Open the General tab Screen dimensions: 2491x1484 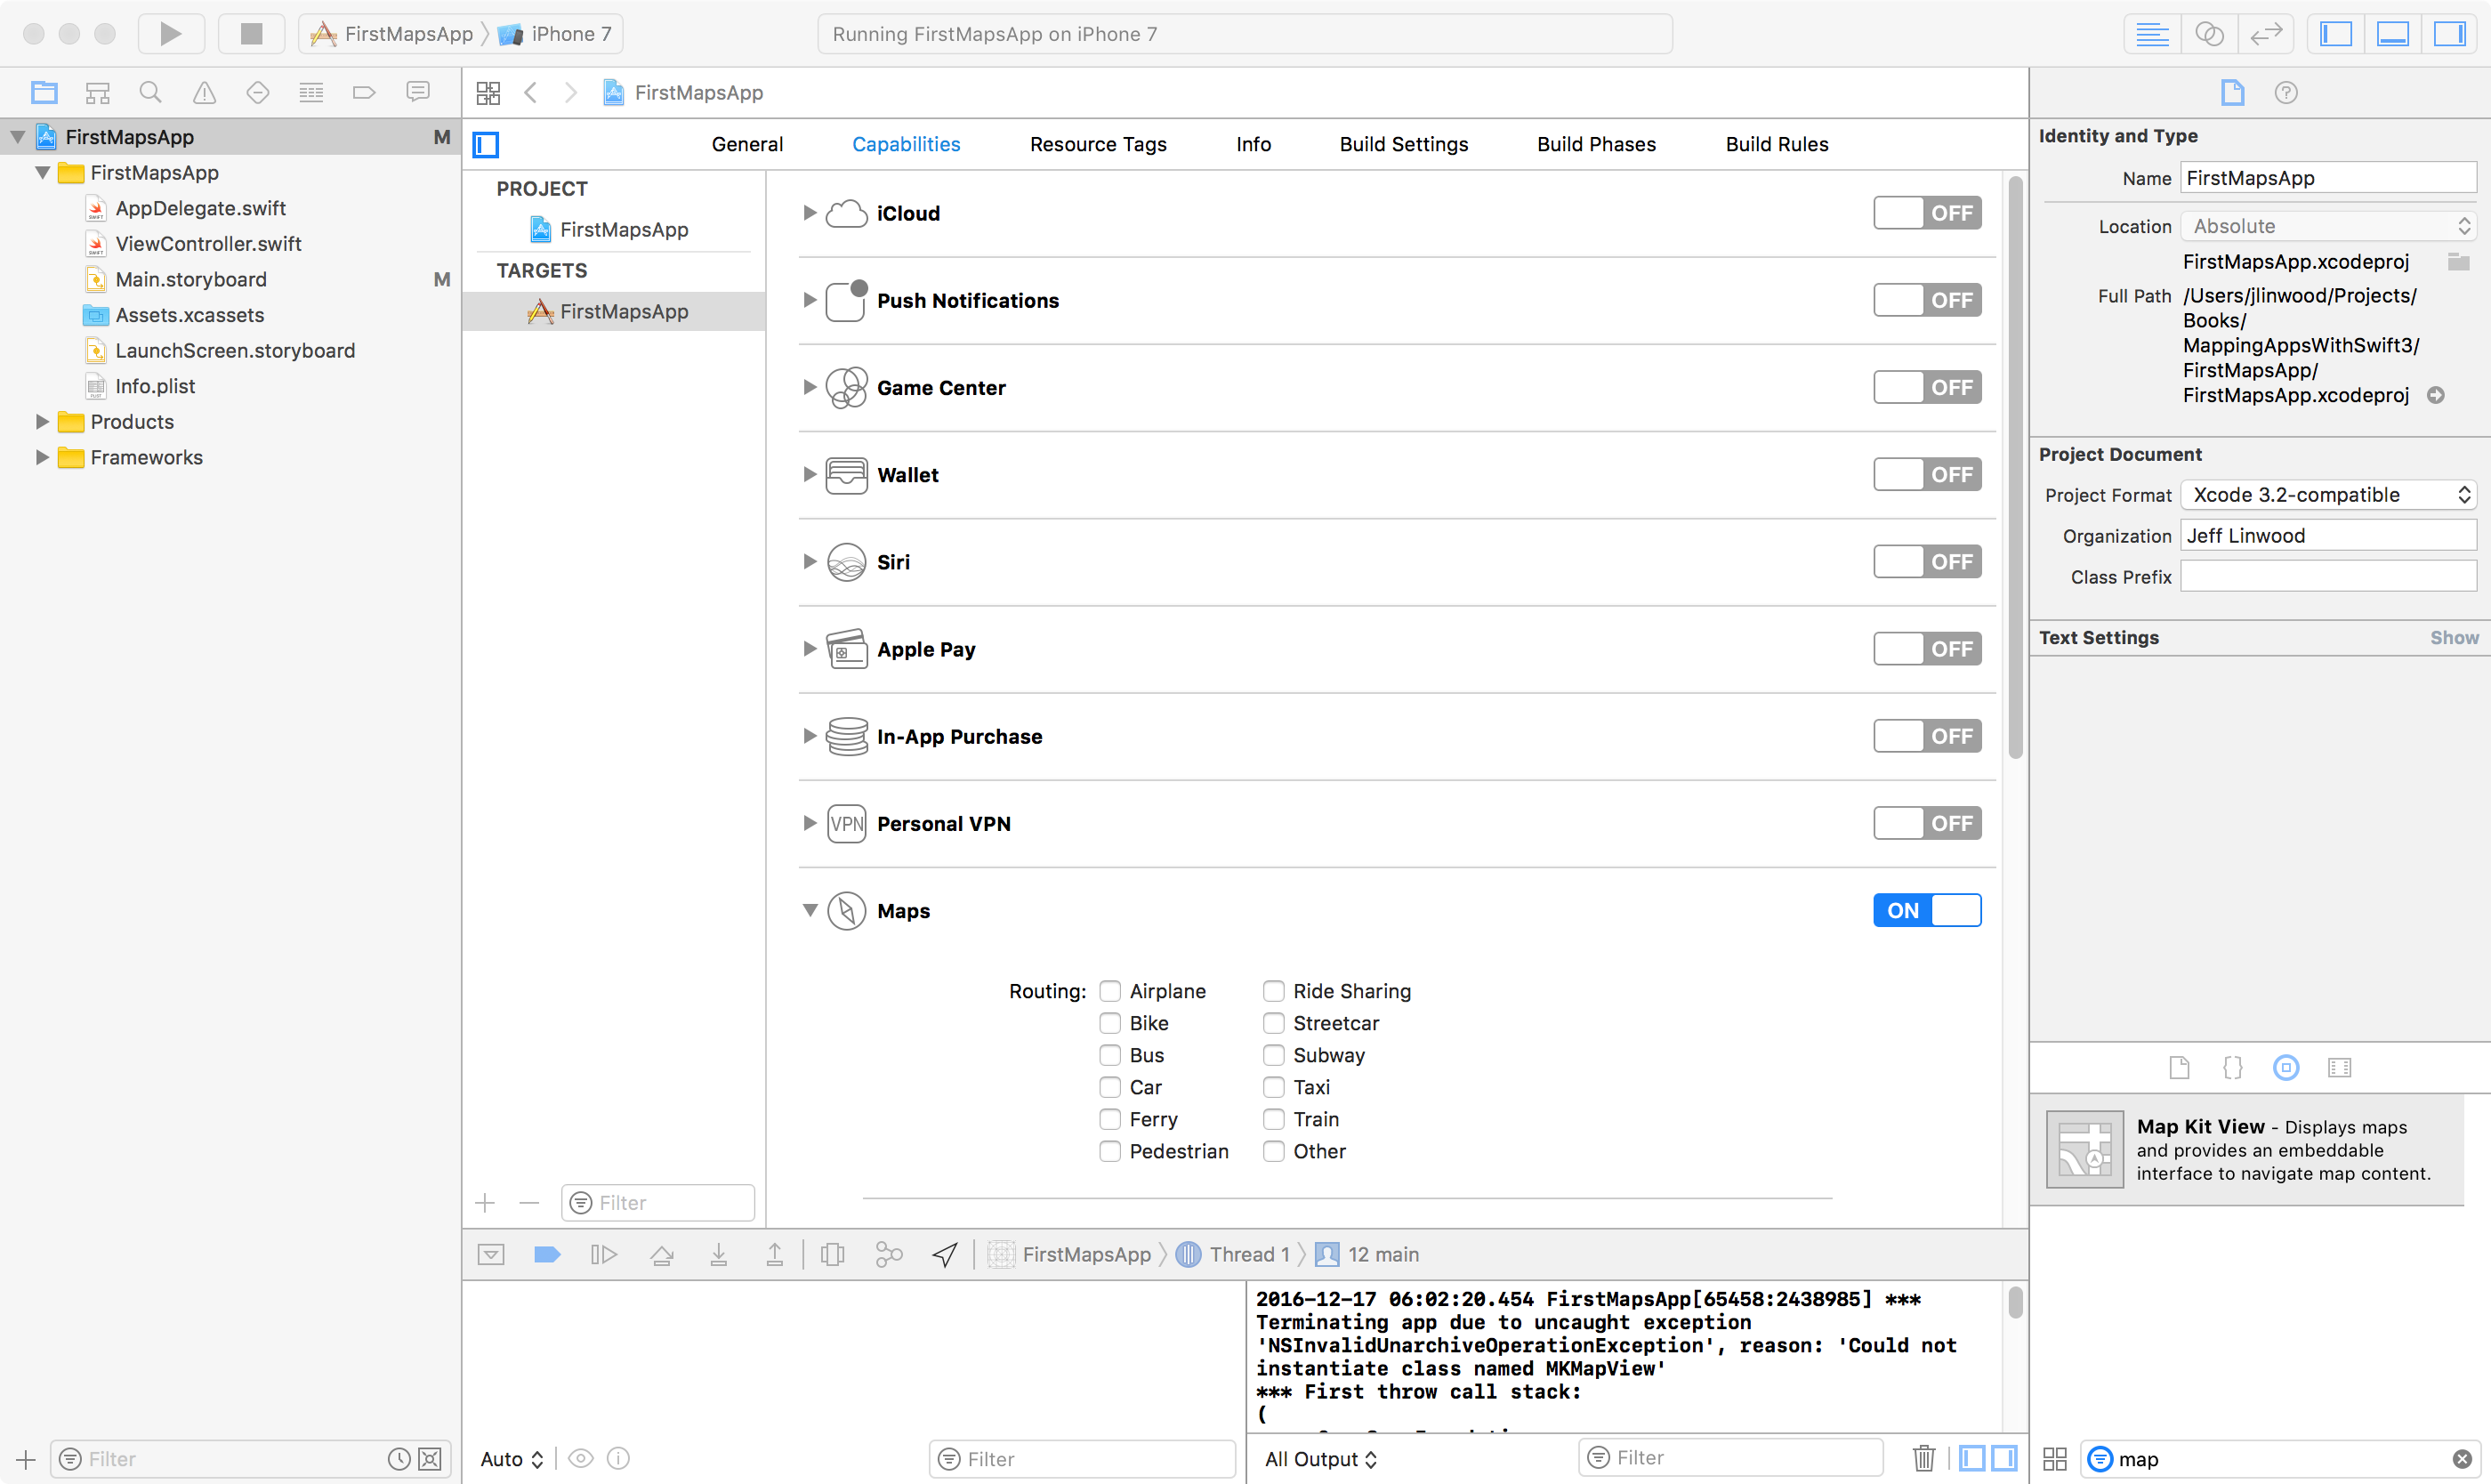click(746, 144)
